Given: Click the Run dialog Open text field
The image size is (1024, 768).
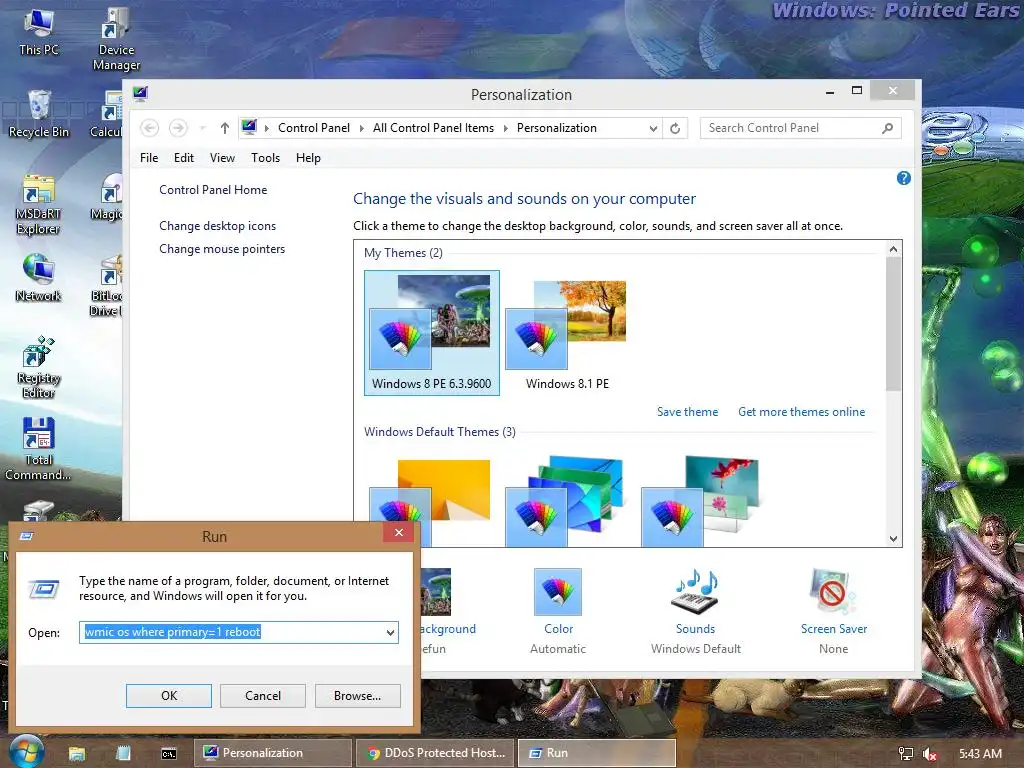Looking at the screenshot, I should pyautogui.click(x=232, y=632).
